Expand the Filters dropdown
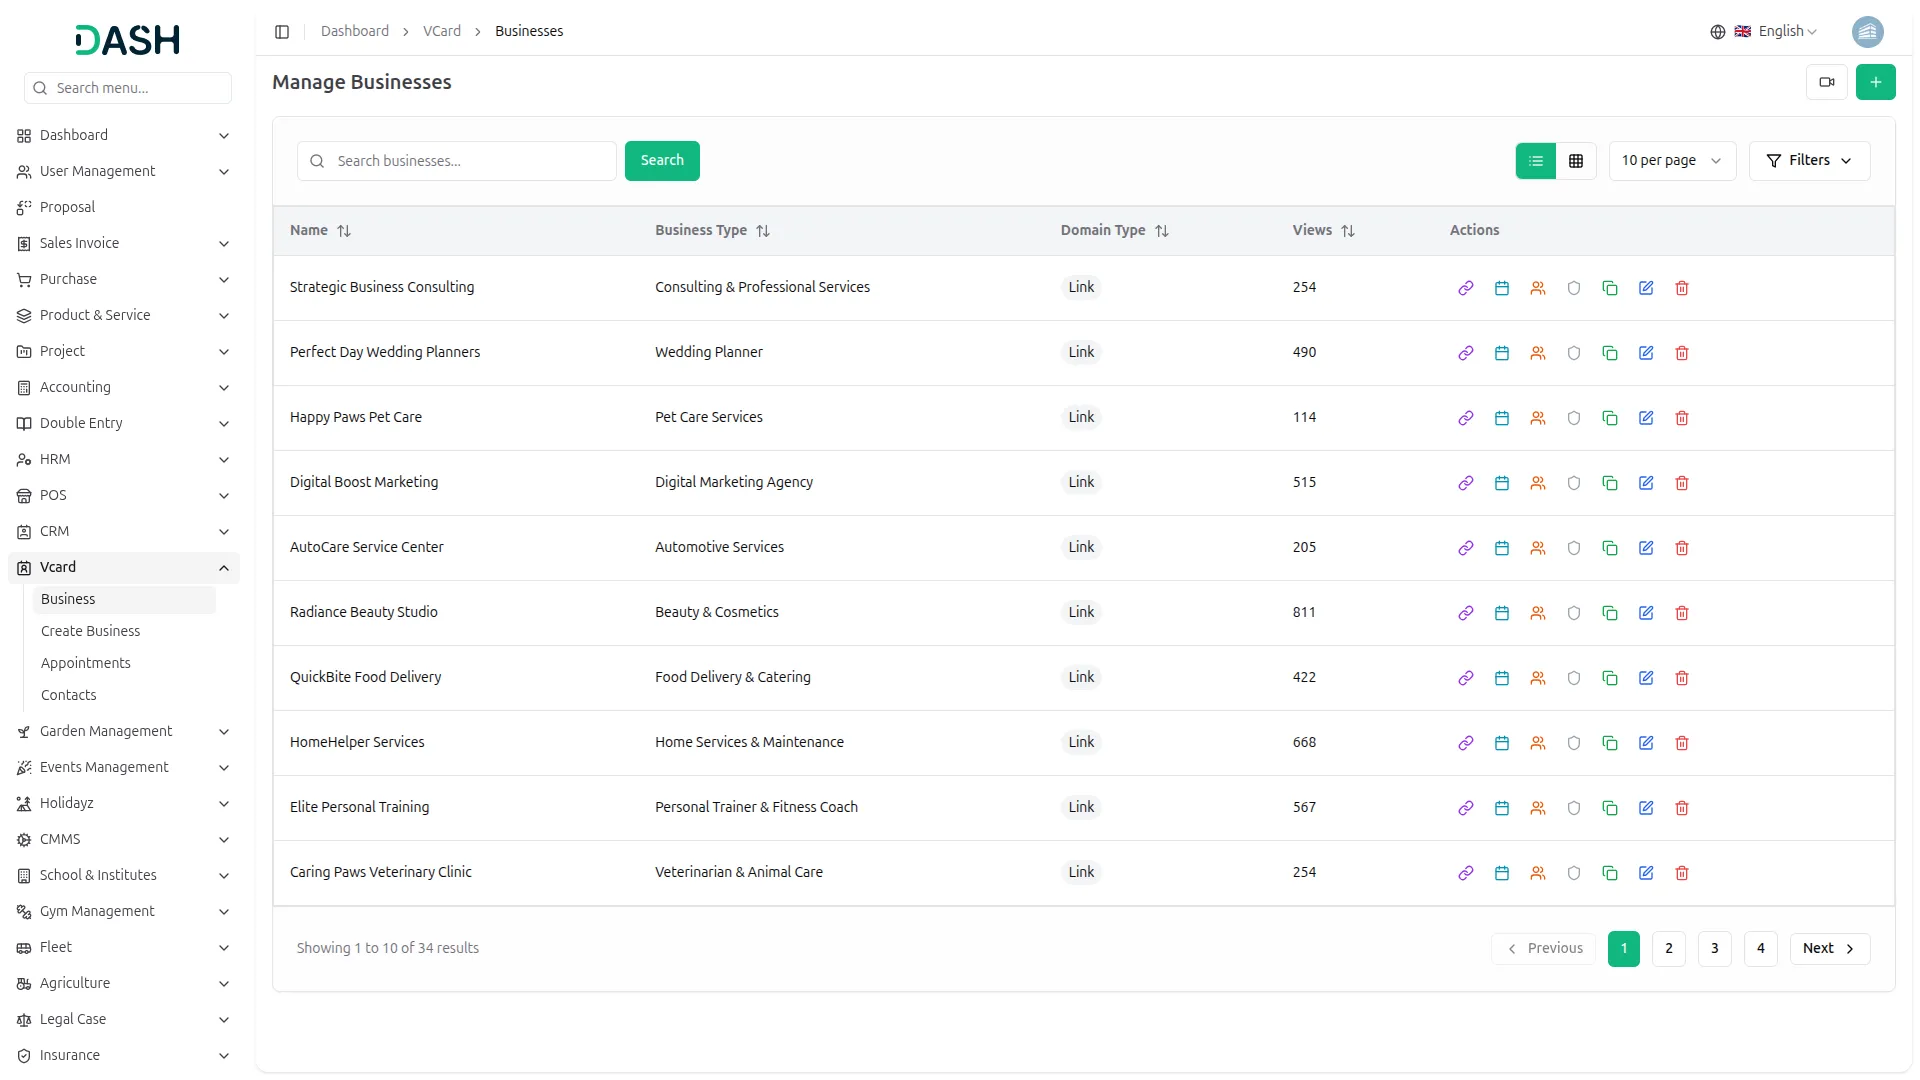The image size is (1920, 1080). point(1808,161)
